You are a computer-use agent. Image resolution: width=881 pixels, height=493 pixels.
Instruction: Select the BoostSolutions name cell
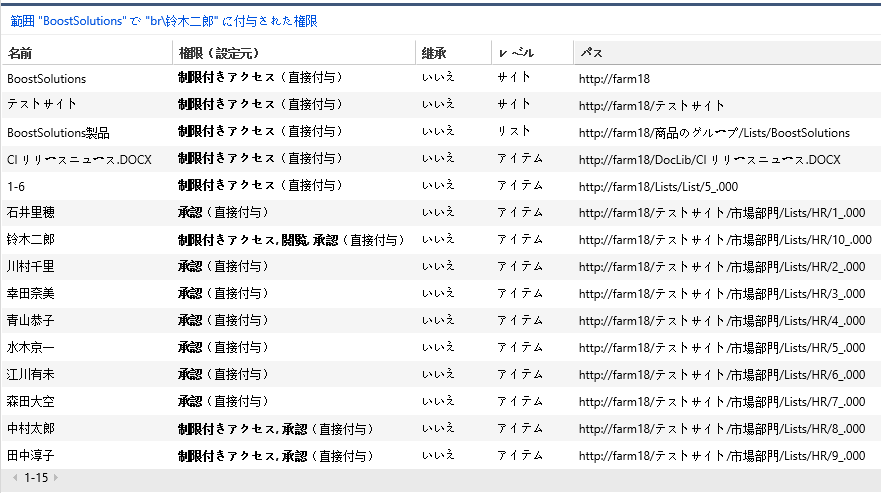47,79
